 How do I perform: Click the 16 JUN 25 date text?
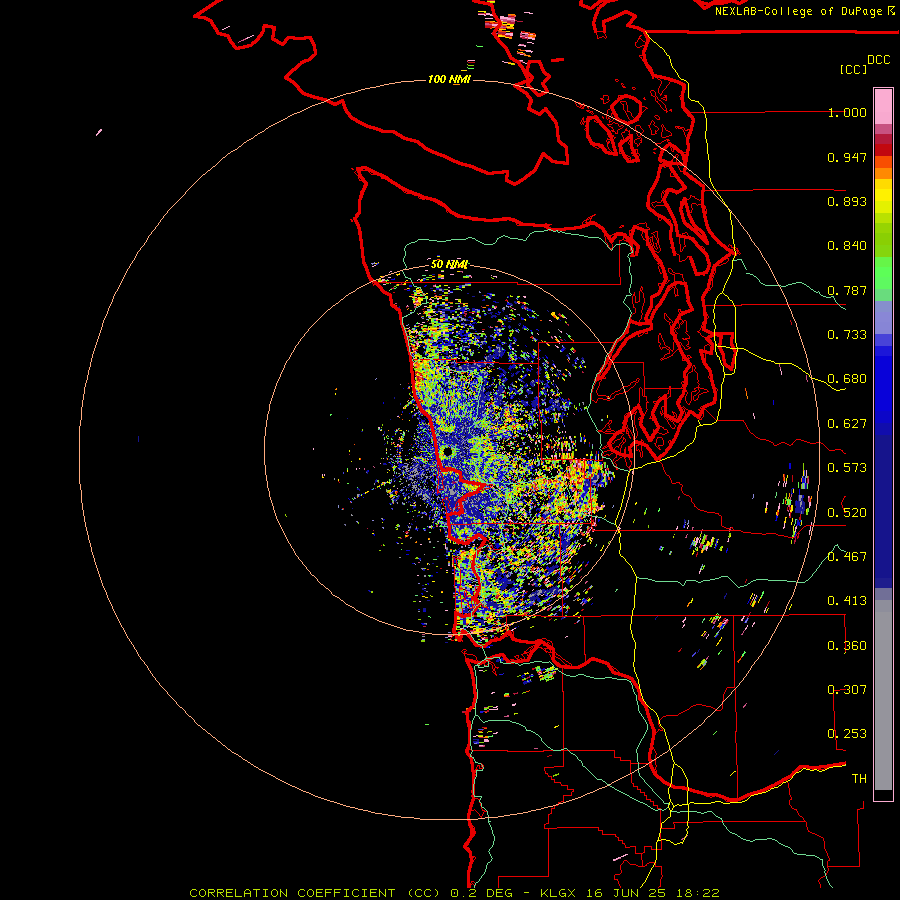coord(627,893)
